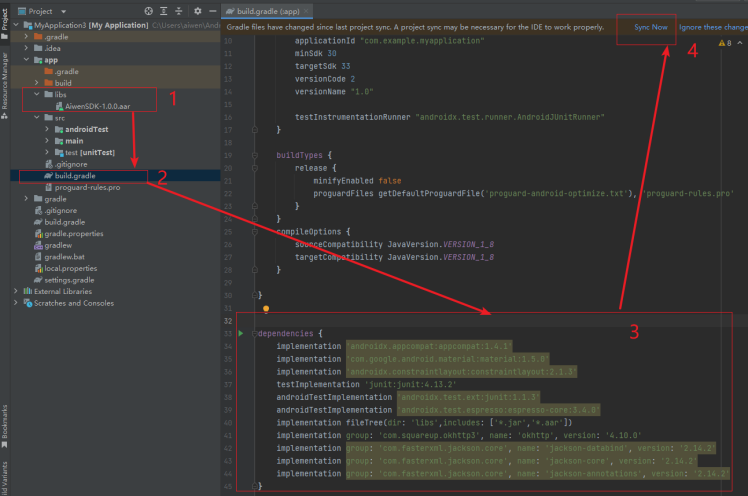The width and height of the screenshot is (748, 496).
Task: Select the app build.gradle file
Action: pyautogui.click(x=70, y=176)
